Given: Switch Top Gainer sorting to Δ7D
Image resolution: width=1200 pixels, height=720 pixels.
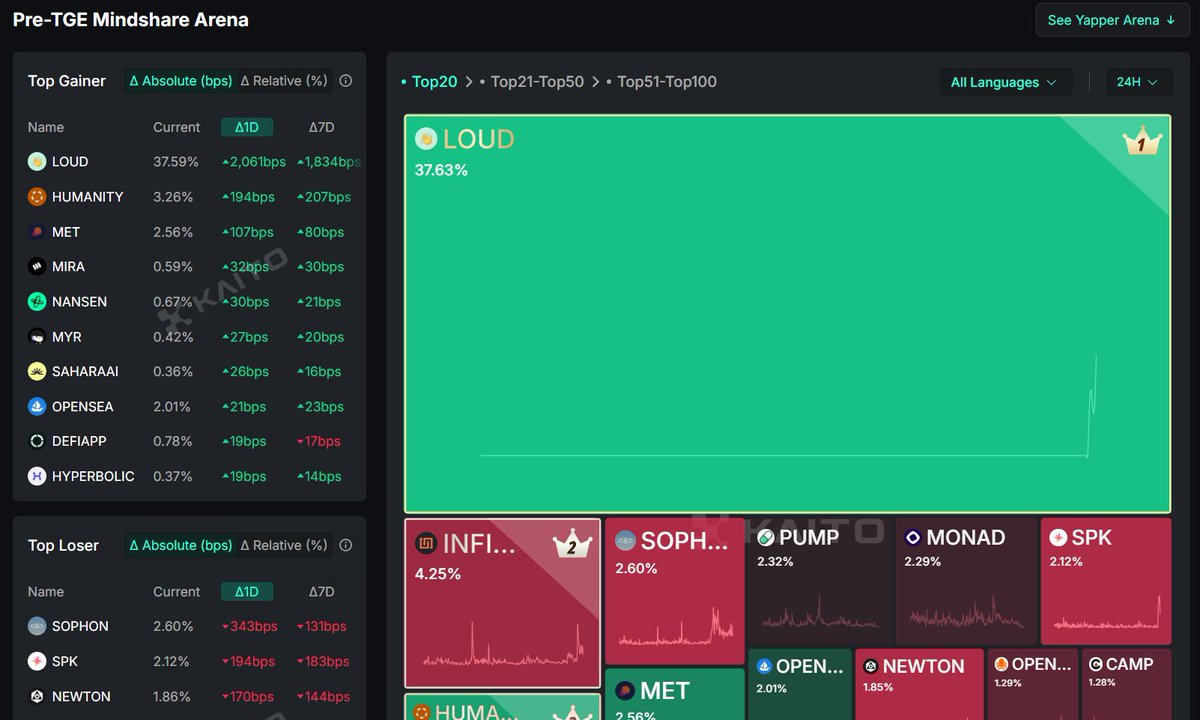Looking at the screenshot, I should coord(321,127).
